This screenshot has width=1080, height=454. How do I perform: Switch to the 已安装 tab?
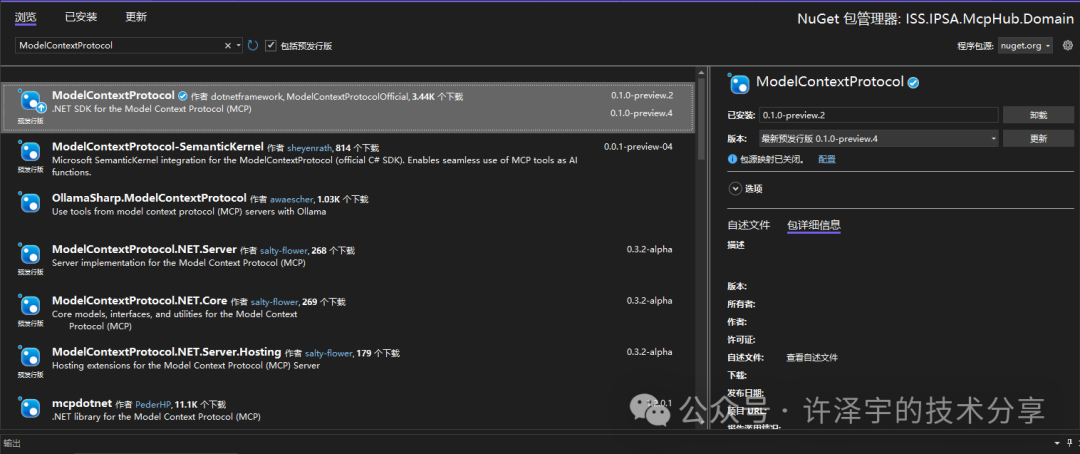81,17
